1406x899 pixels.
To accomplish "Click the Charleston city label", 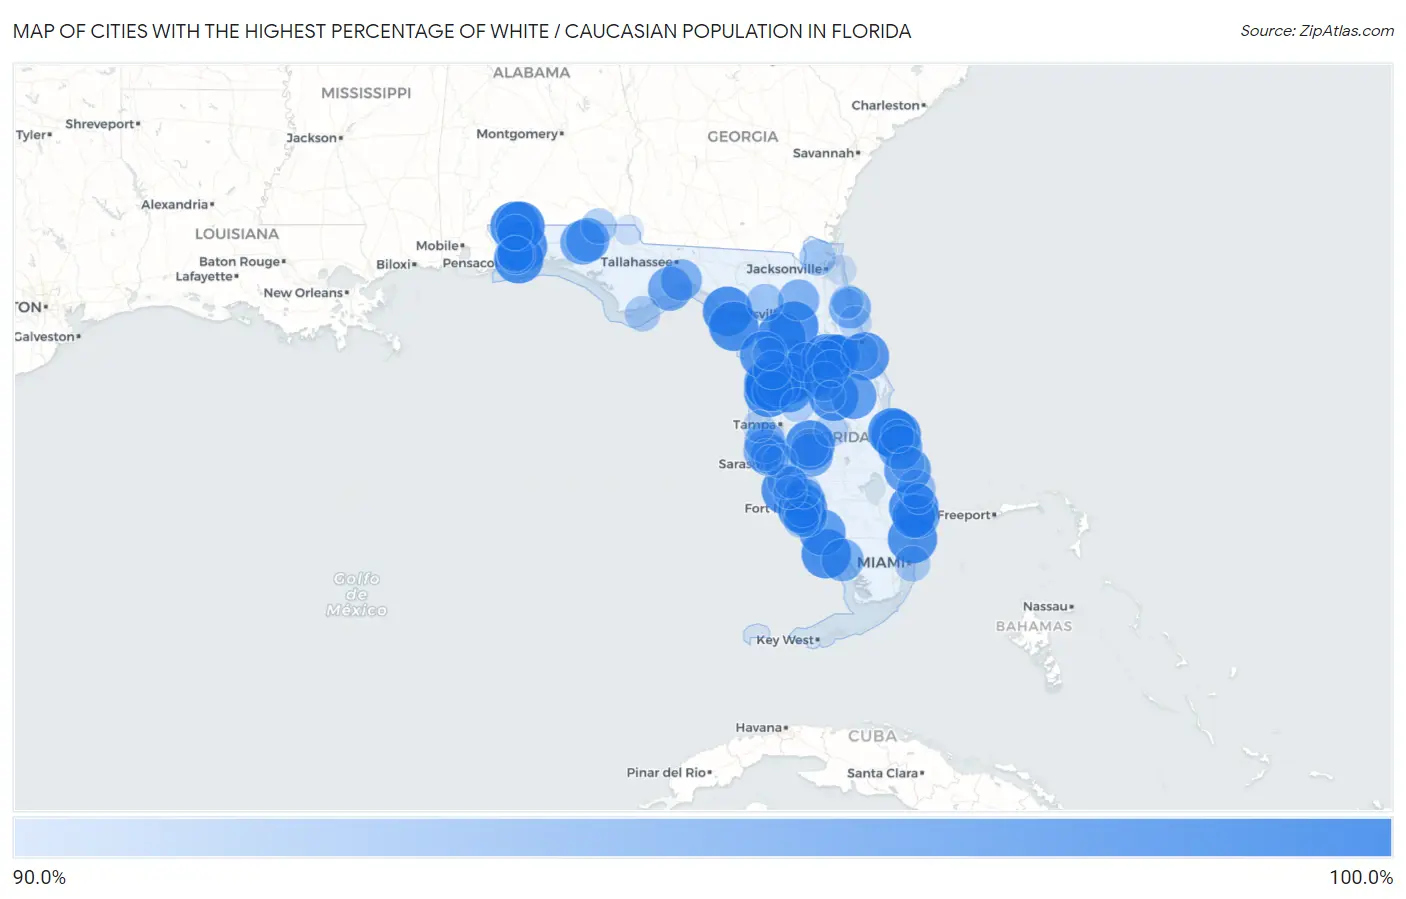I will click(x=886, y=105).
